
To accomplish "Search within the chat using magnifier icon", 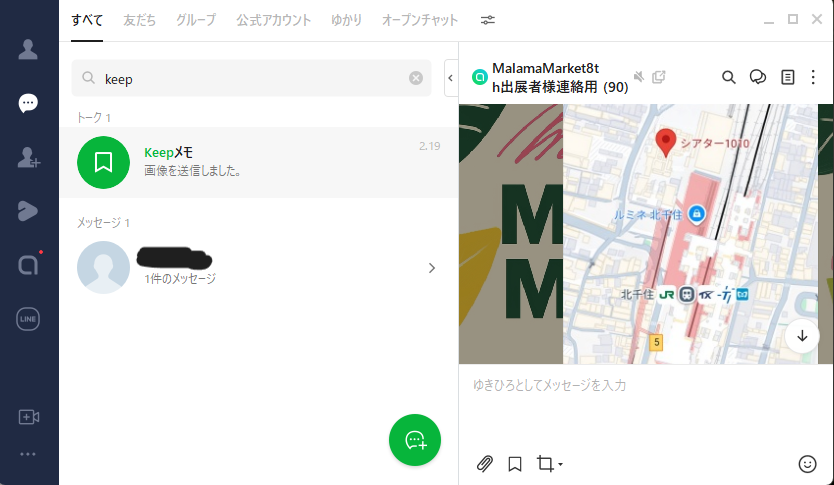I will coord(729,77).
